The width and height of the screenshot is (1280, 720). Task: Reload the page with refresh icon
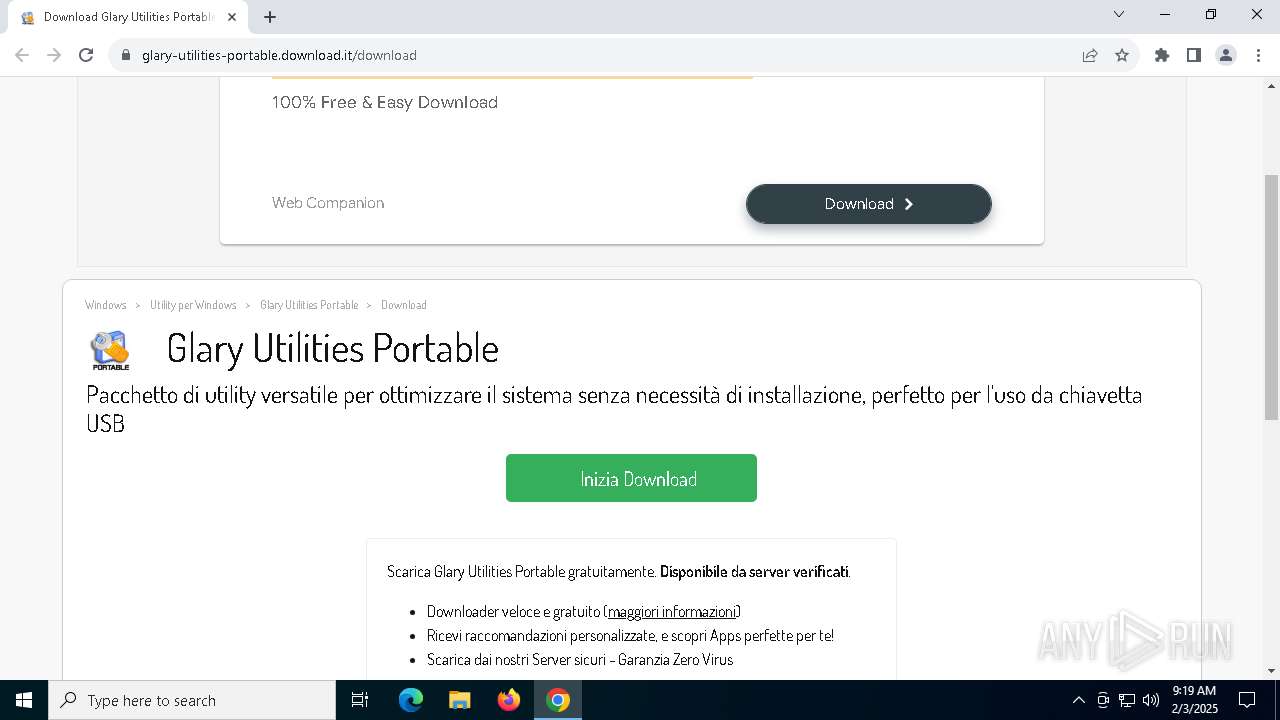(86, 55)
